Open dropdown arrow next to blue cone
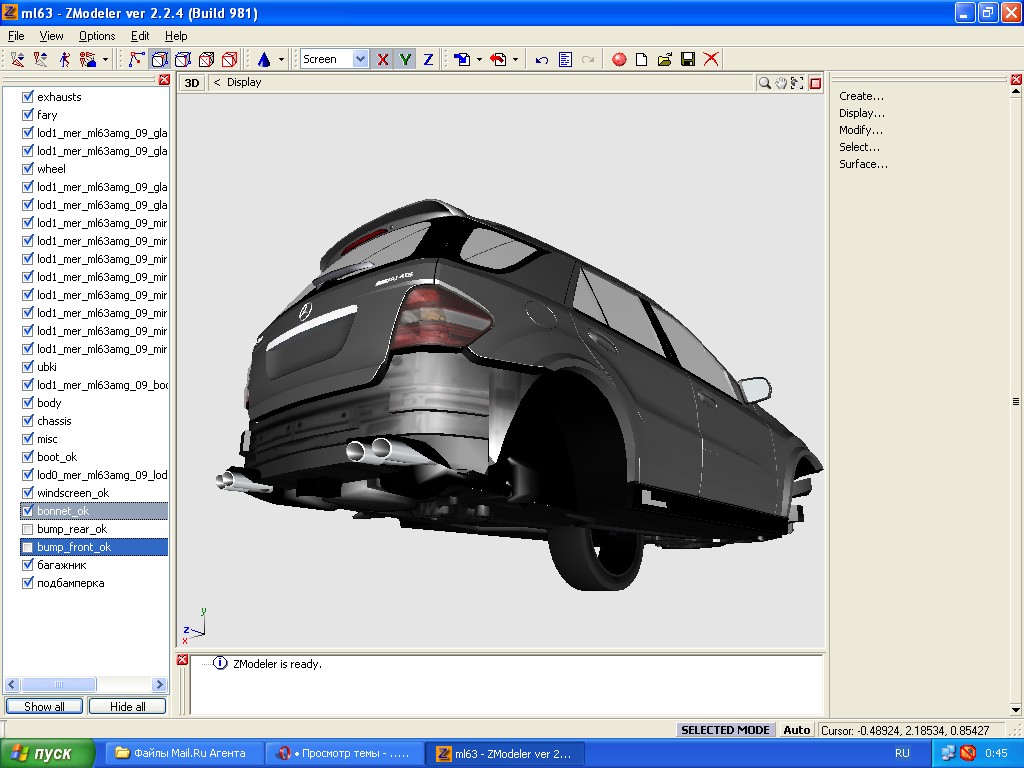Viewport: 1024px width, 768px height. point(281,59)
